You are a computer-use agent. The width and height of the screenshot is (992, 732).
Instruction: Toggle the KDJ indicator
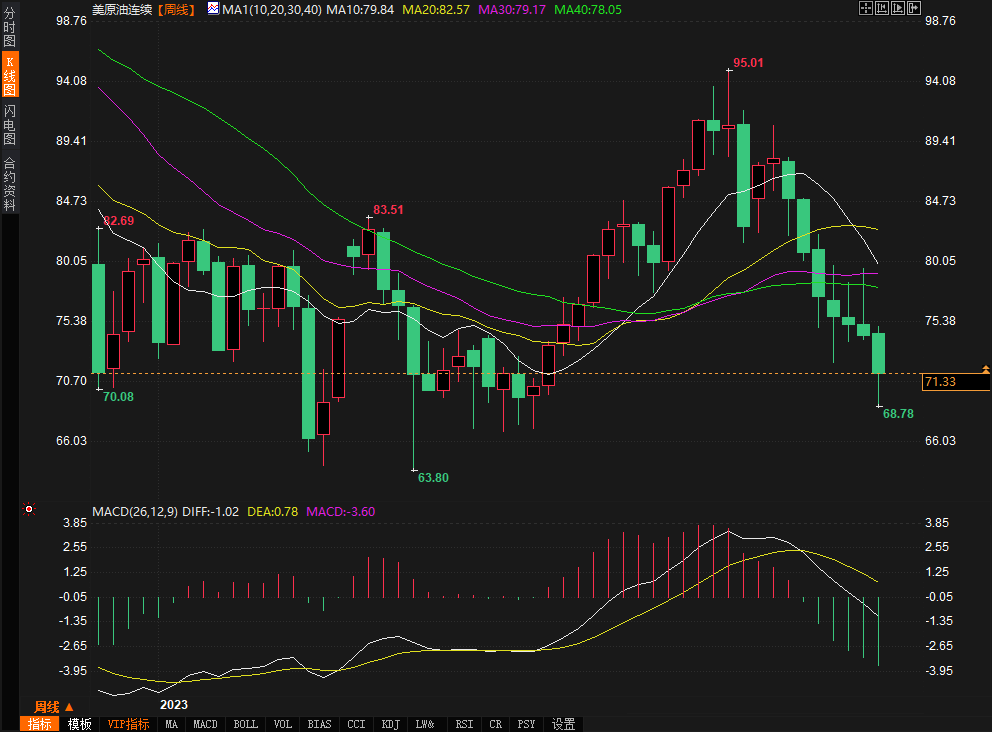pyautogui.click(x=390, y=724)
